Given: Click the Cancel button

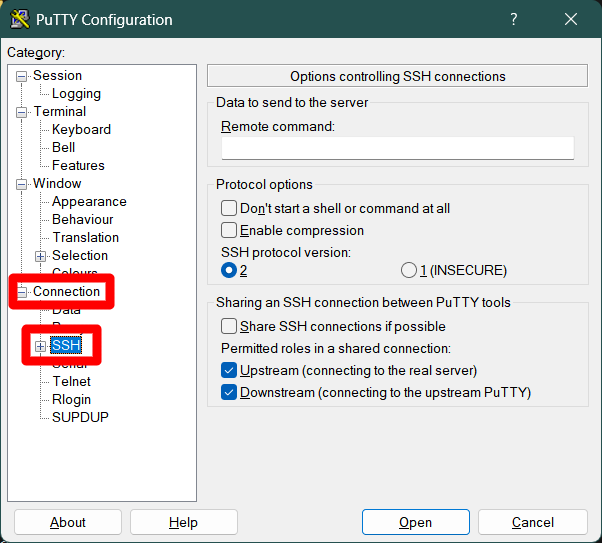Looking at the screenshot, I should (x=533, y=522).
